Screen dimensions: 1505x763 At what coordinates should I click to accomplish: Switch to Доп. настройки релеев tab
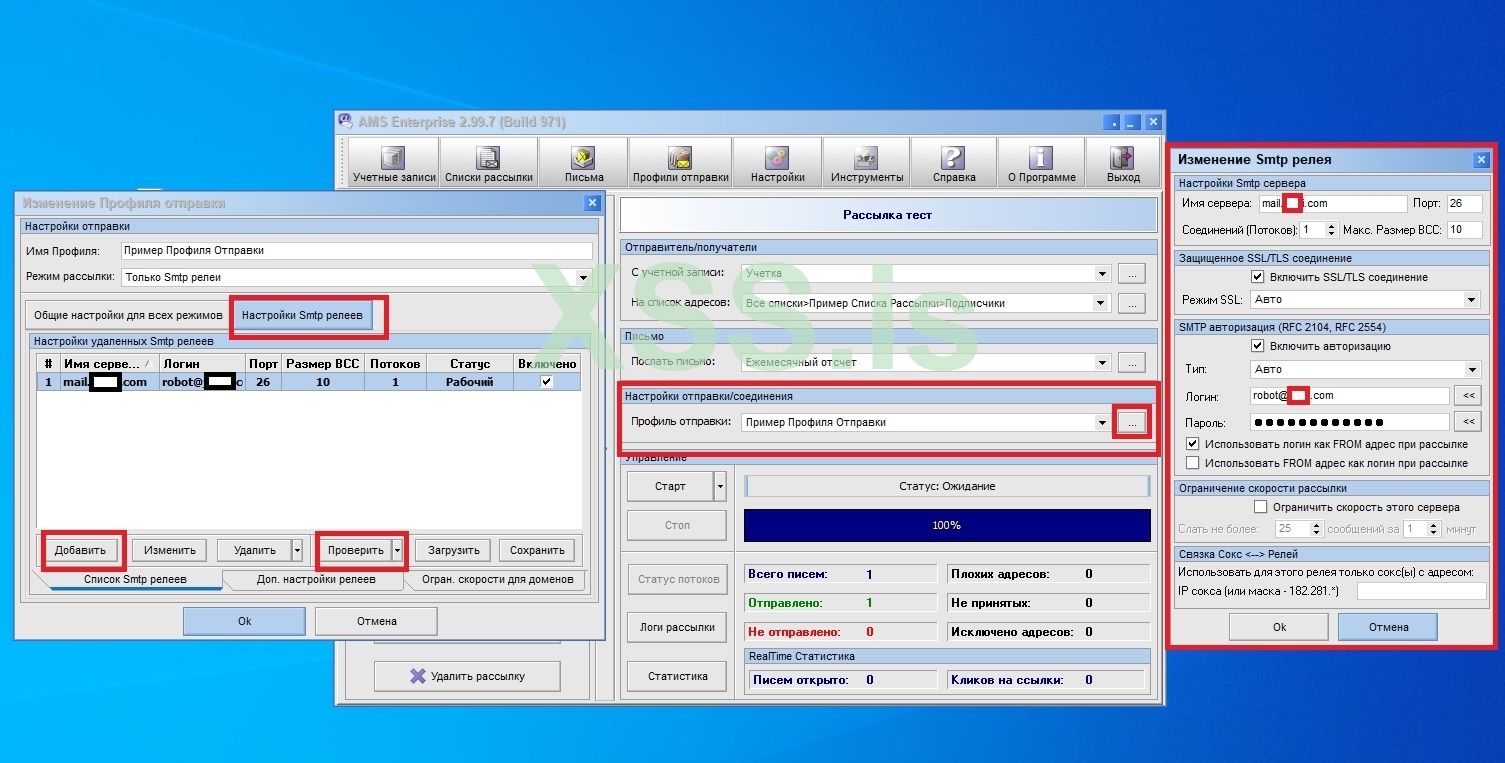pos(316,579)
